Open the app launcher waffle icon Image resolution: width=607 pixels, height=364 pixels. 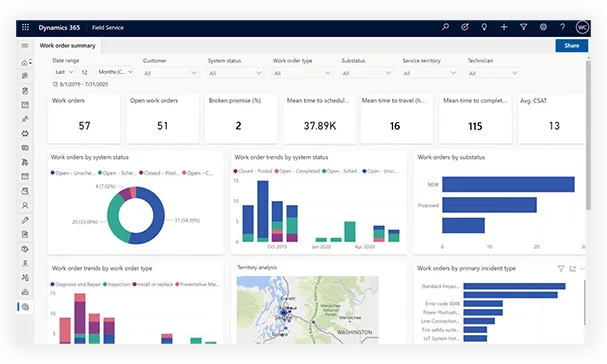point(26,27)
